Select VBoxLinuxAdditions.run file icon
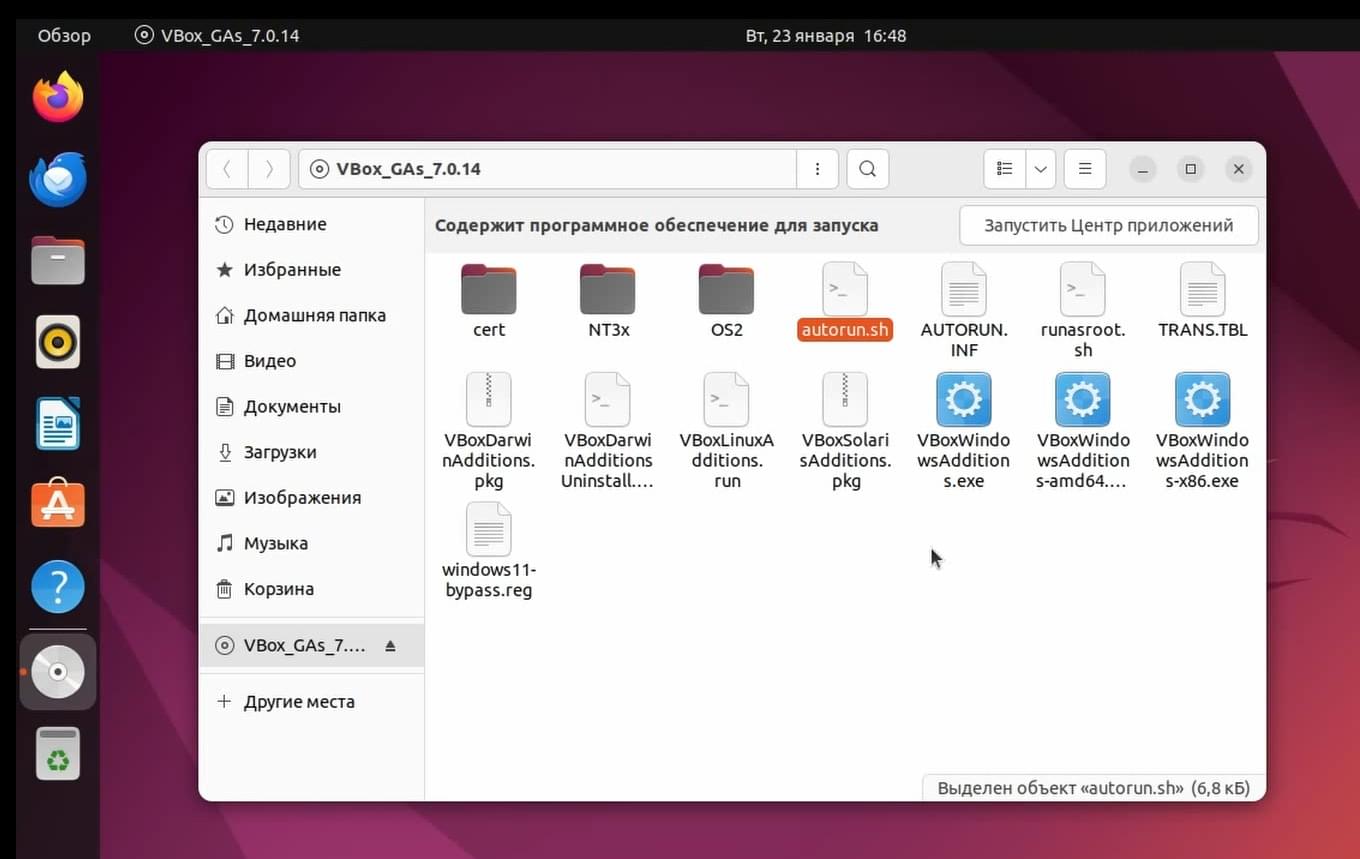 pyautogui.click(x=726, y=400)
